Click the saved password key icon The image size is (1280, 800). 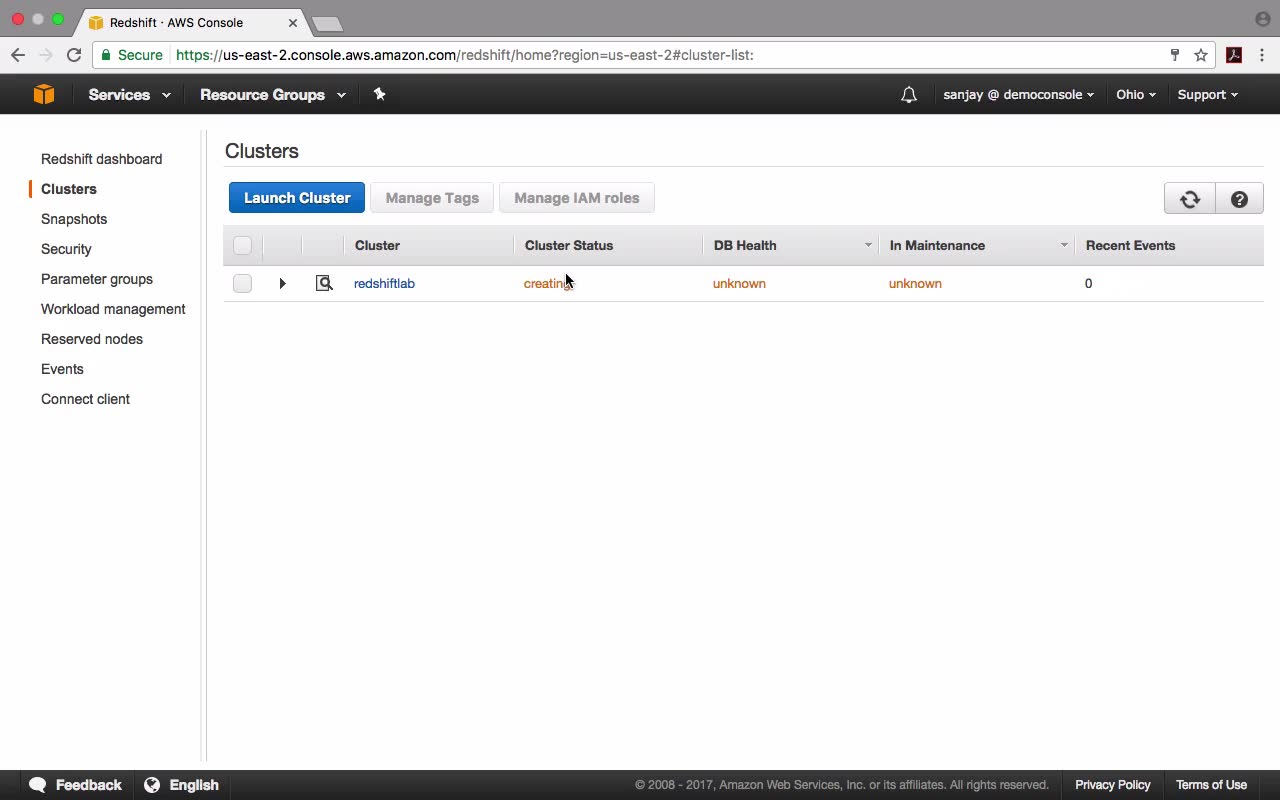(x=1175, y=55)
